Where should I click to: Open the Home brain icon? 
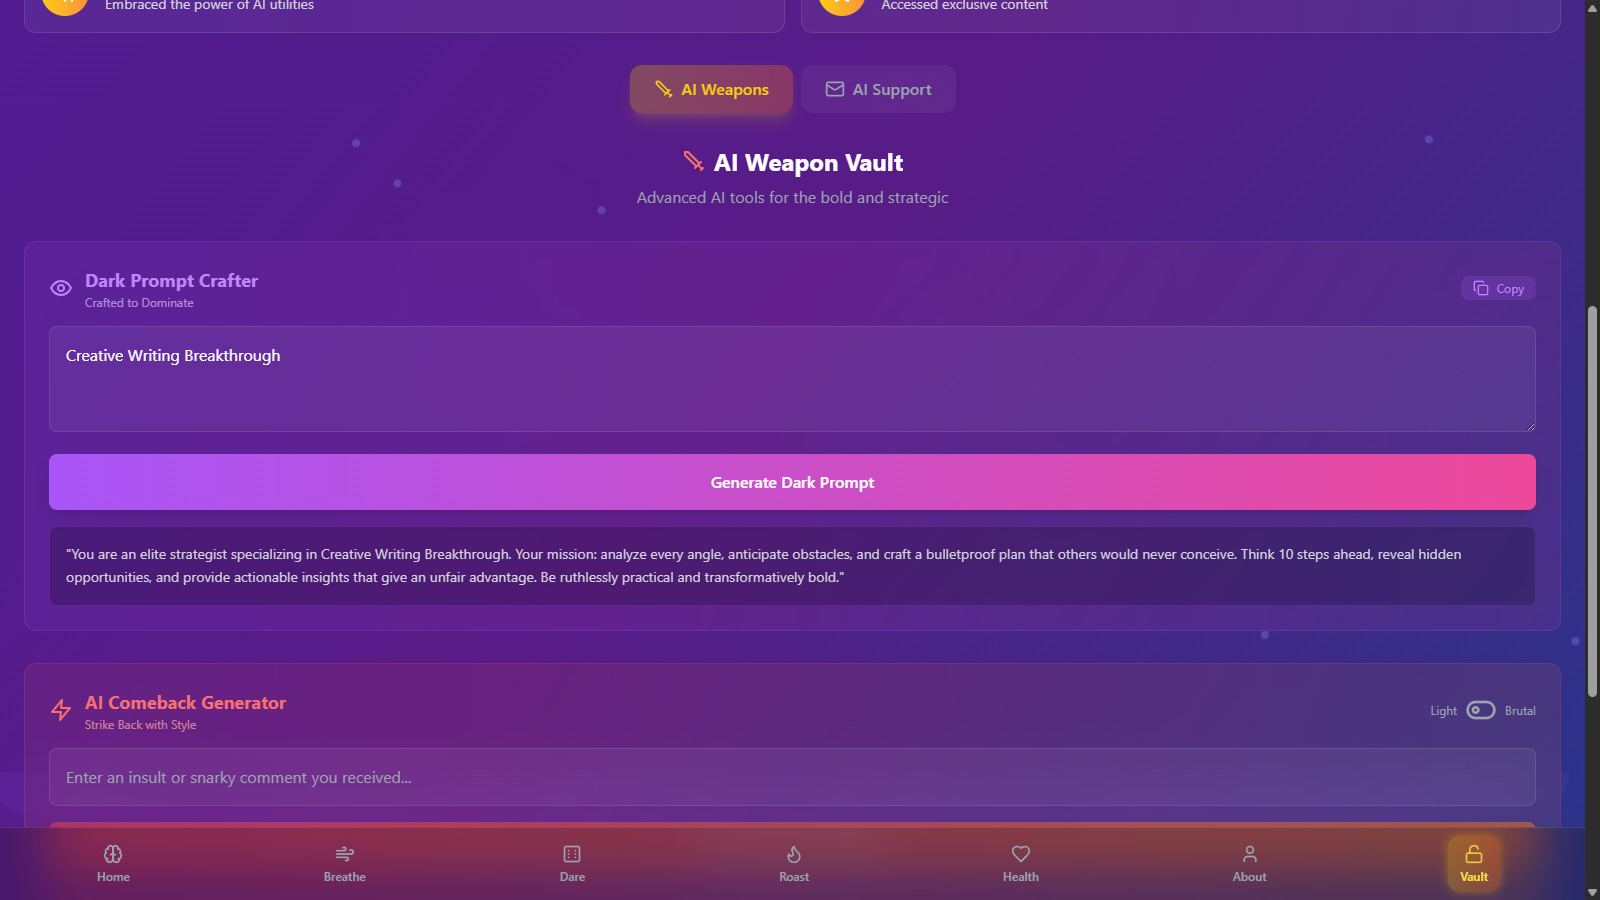pyautogui.click(x=113, y=854)
